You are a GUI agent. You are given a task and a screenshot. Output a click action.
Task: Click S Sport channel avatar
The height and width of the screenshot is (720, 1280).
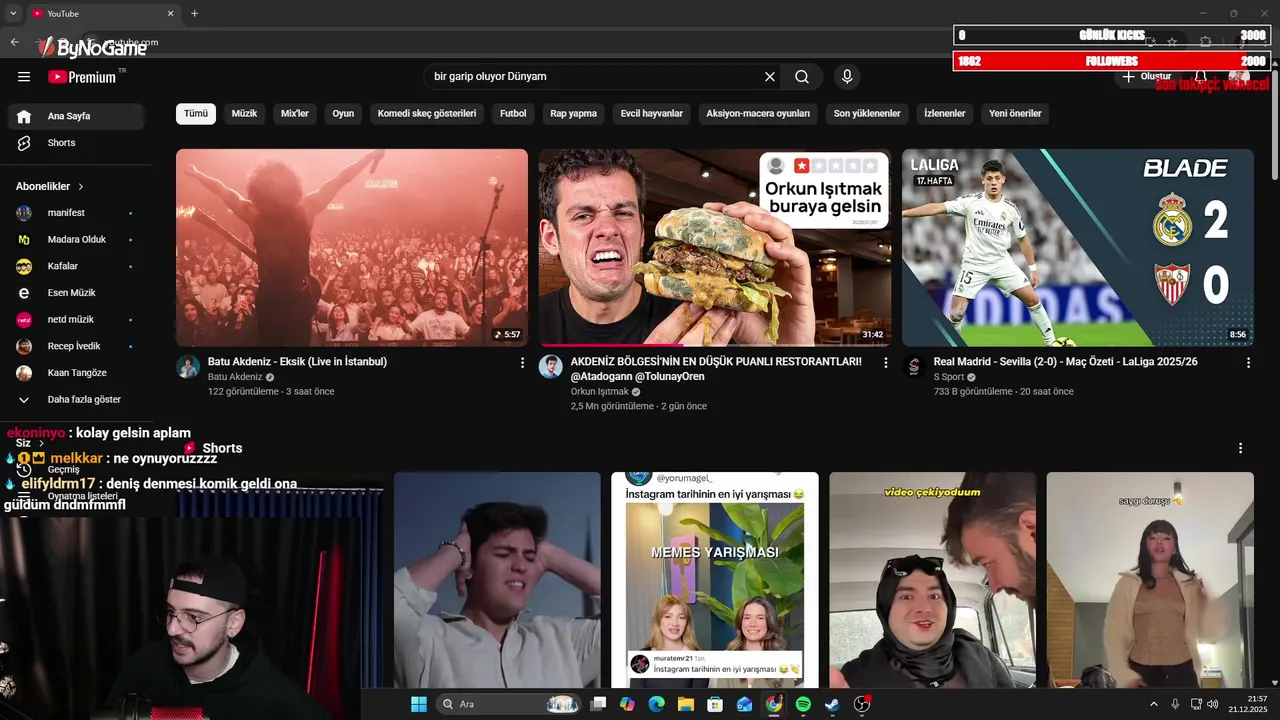pyautogui.click(x=914, y=366)
